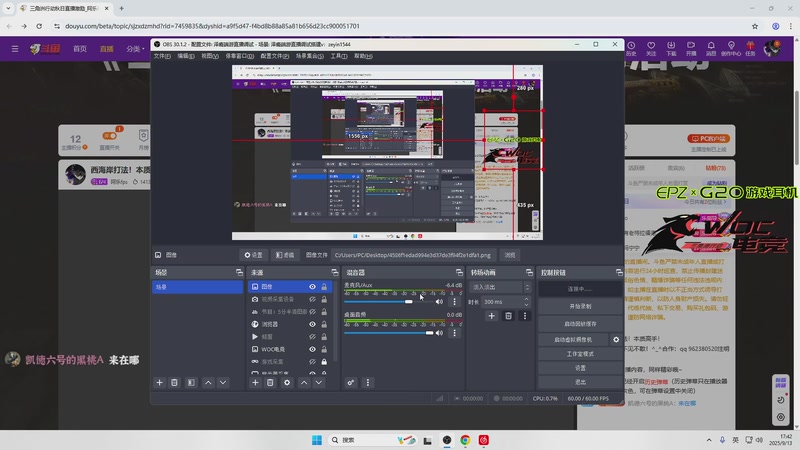This screenshot has height=450, width=800.
Task: Click 启动虚拟摄像机 button
Action: point(573,339)
